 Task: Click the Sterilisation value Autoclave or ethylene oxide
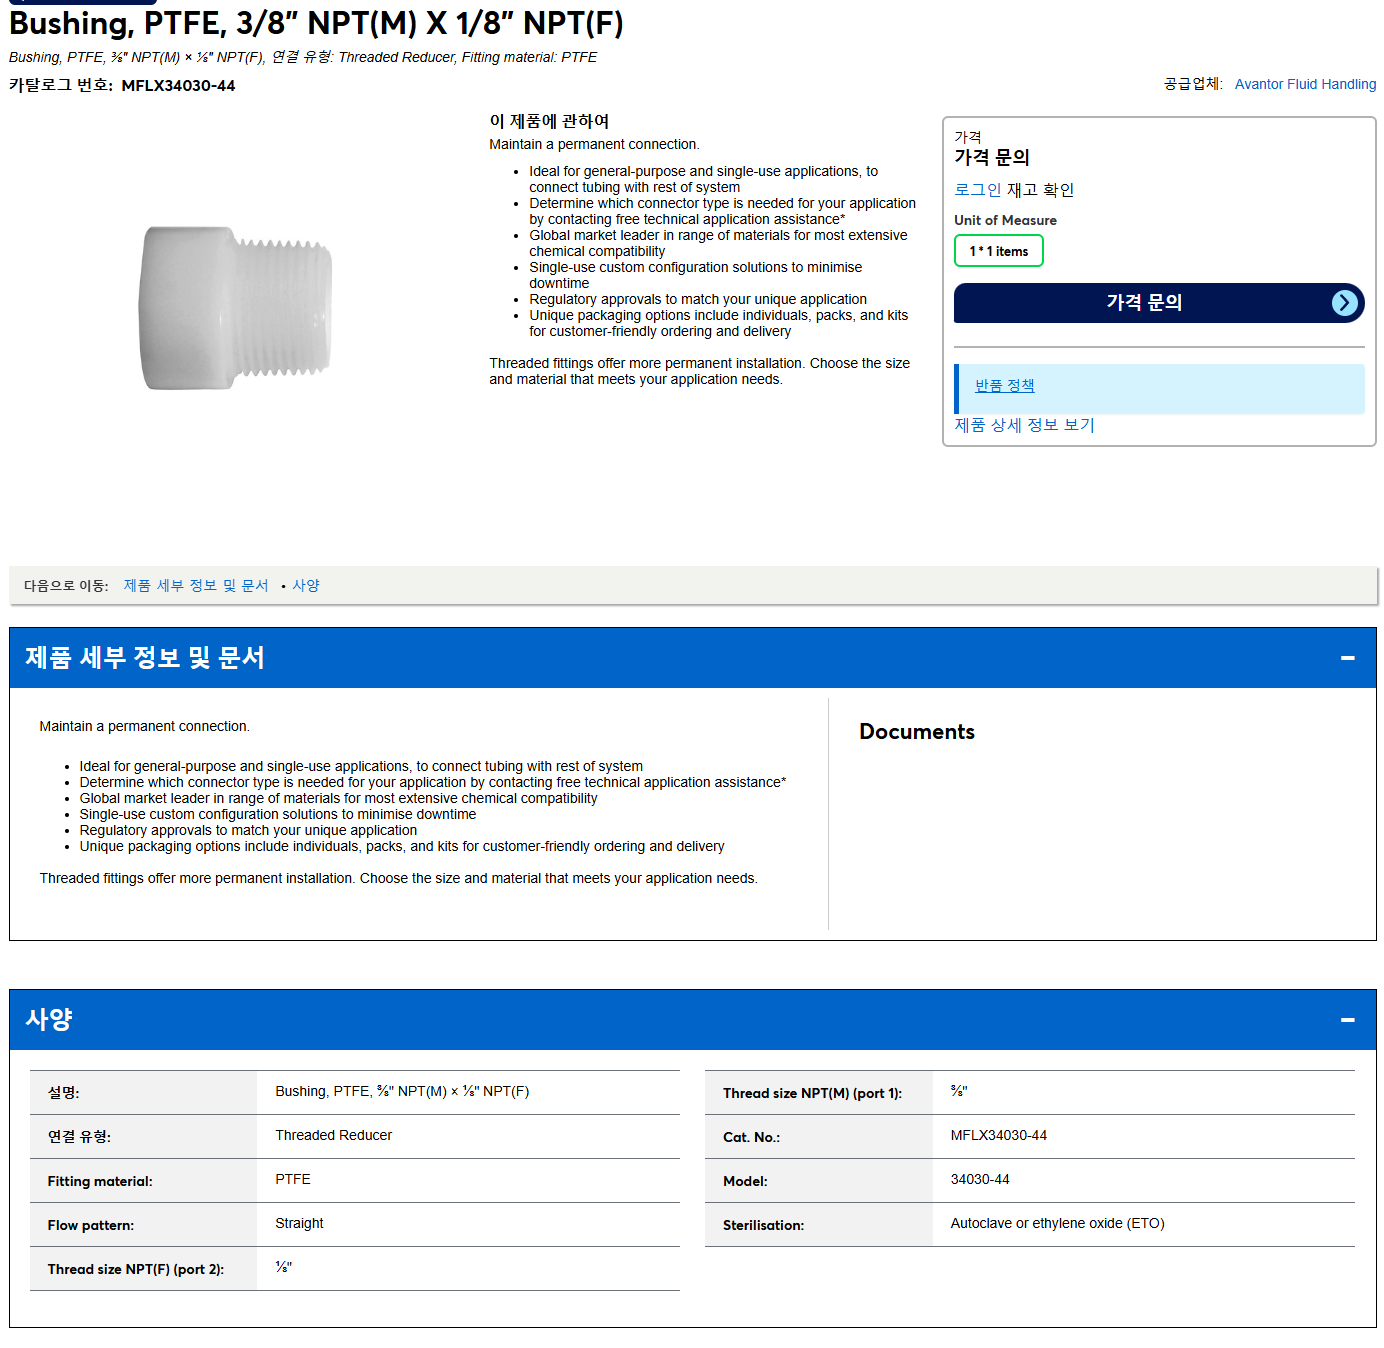pyautogui.click(x=1057, y=1224)
